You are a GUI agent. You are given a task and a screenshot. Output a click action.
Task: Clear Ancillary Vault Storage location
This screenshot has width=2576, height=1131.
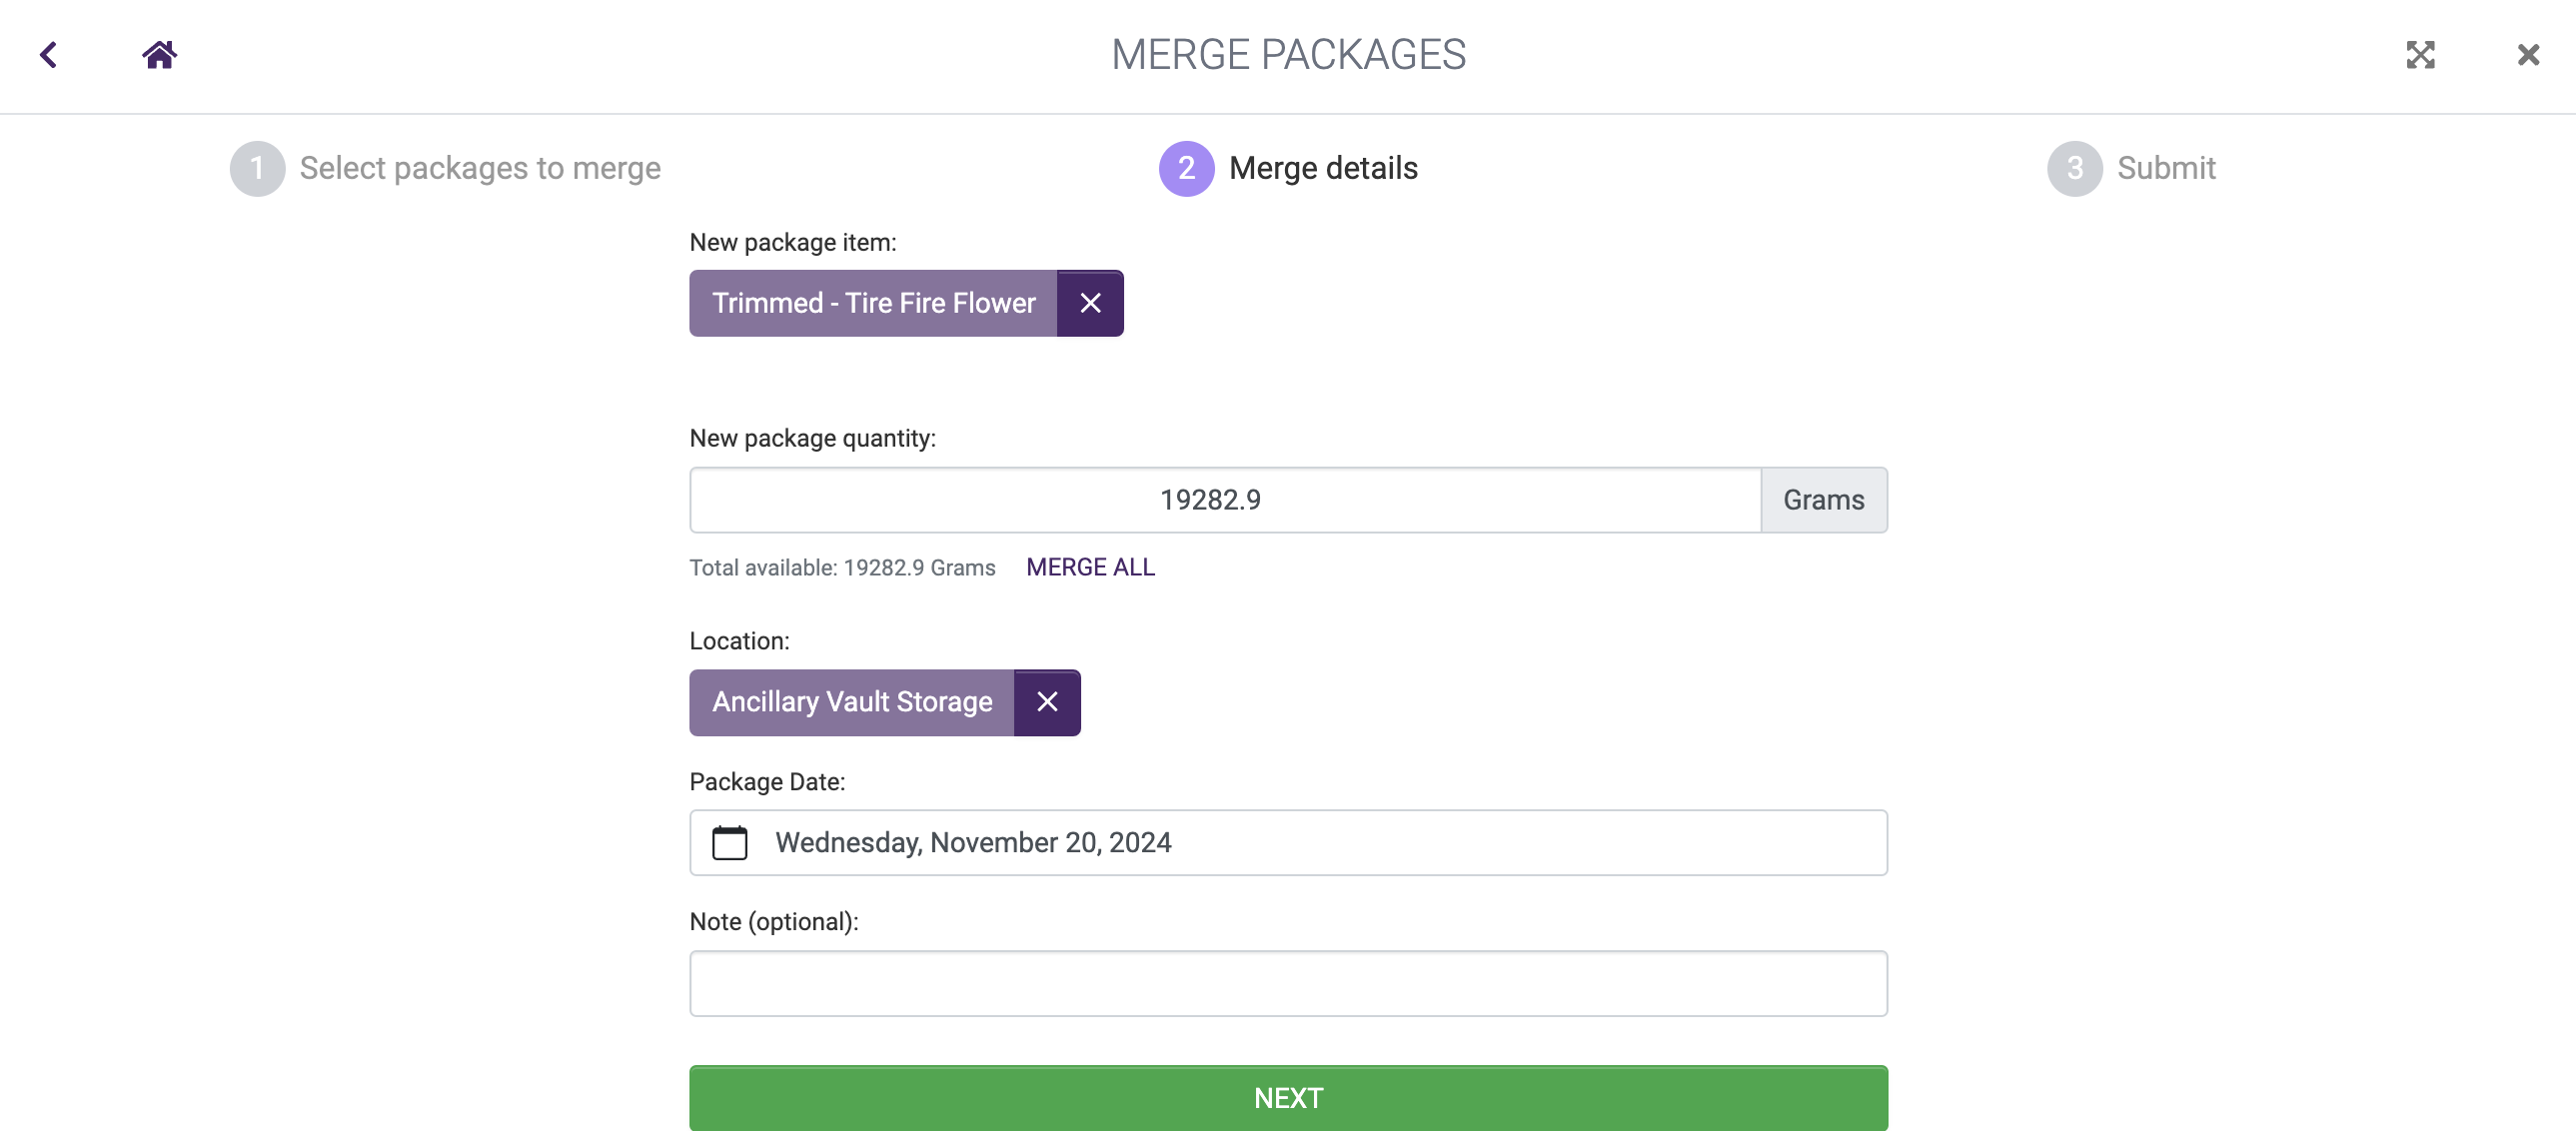(1047, 702)
